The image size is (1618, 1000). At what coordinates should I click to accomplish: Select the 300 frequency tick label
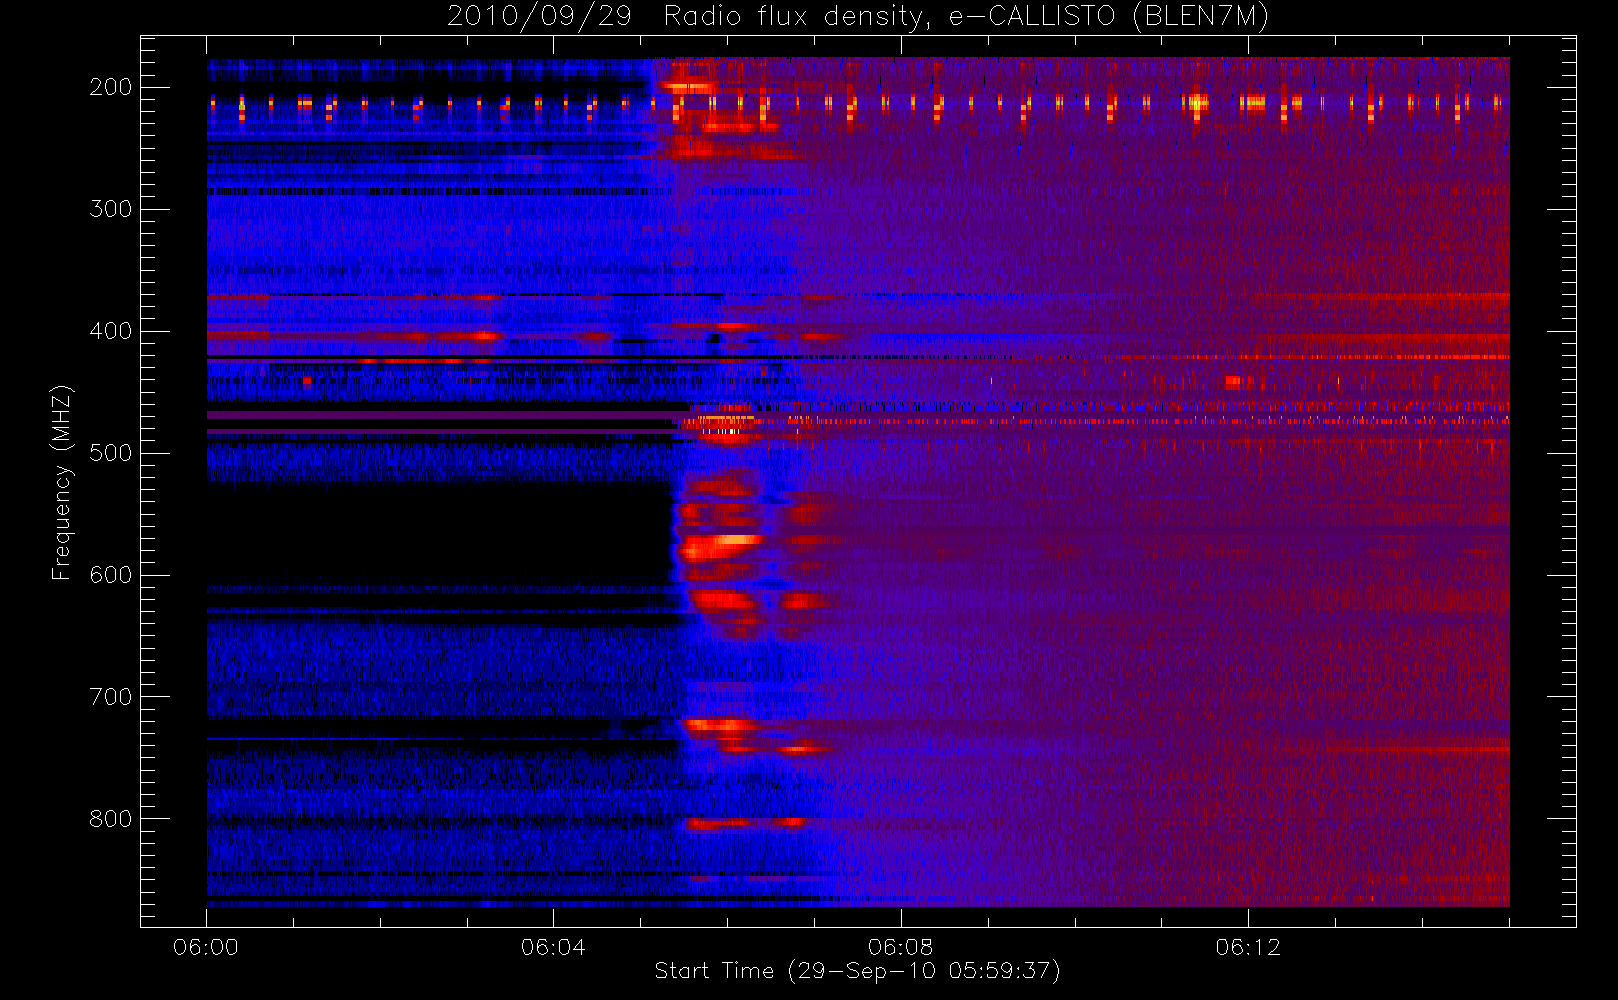110,209
